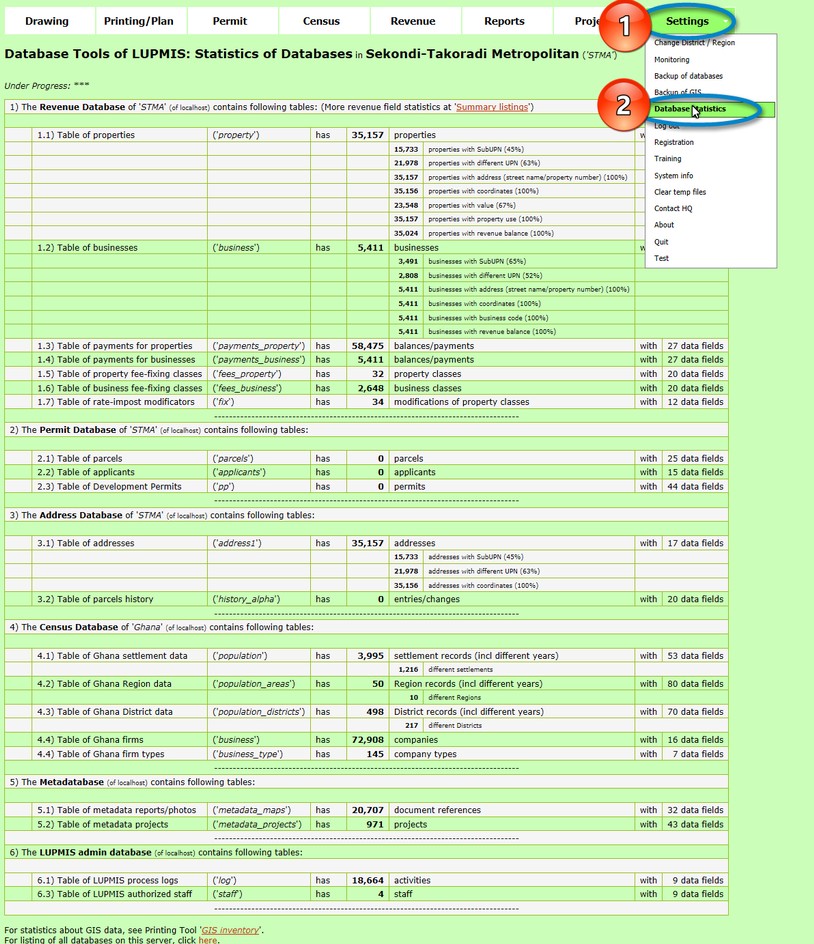The width and height of the screenshot is (814, 944).
Task: Click 'businesses with business code (100%)' line
Action: [x=488, y=318]
